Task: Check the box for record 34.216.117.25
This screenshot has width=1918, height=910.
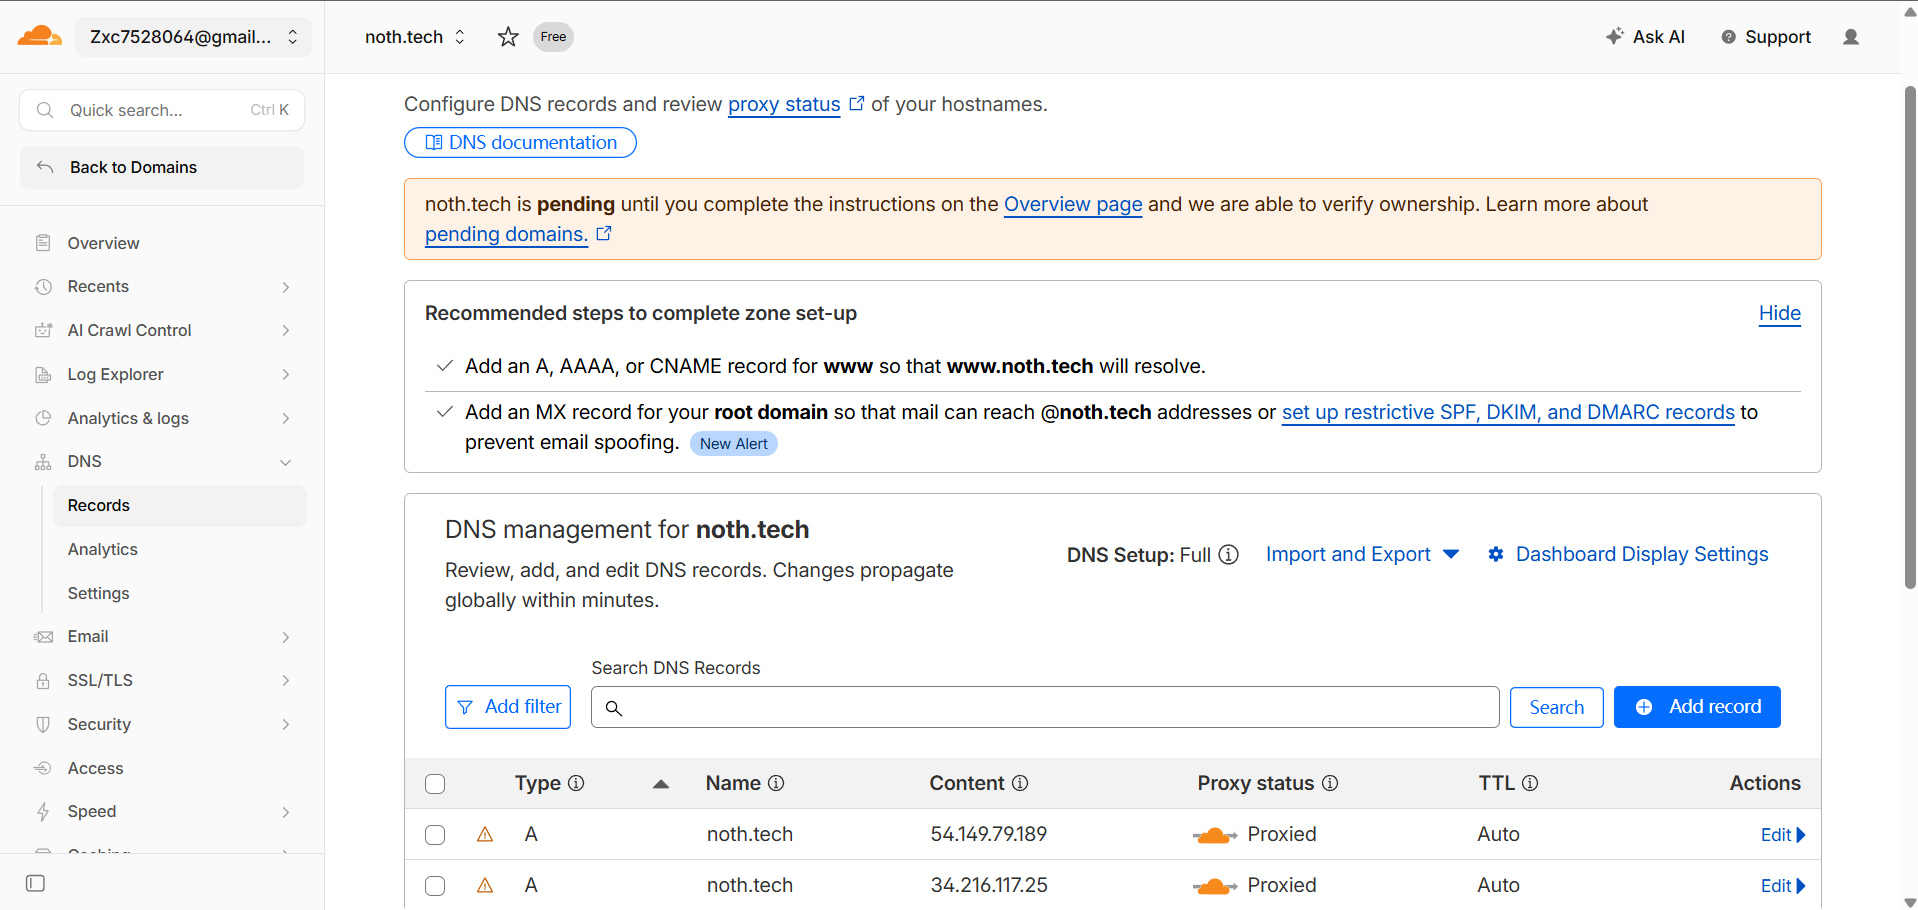Action: 435,886
